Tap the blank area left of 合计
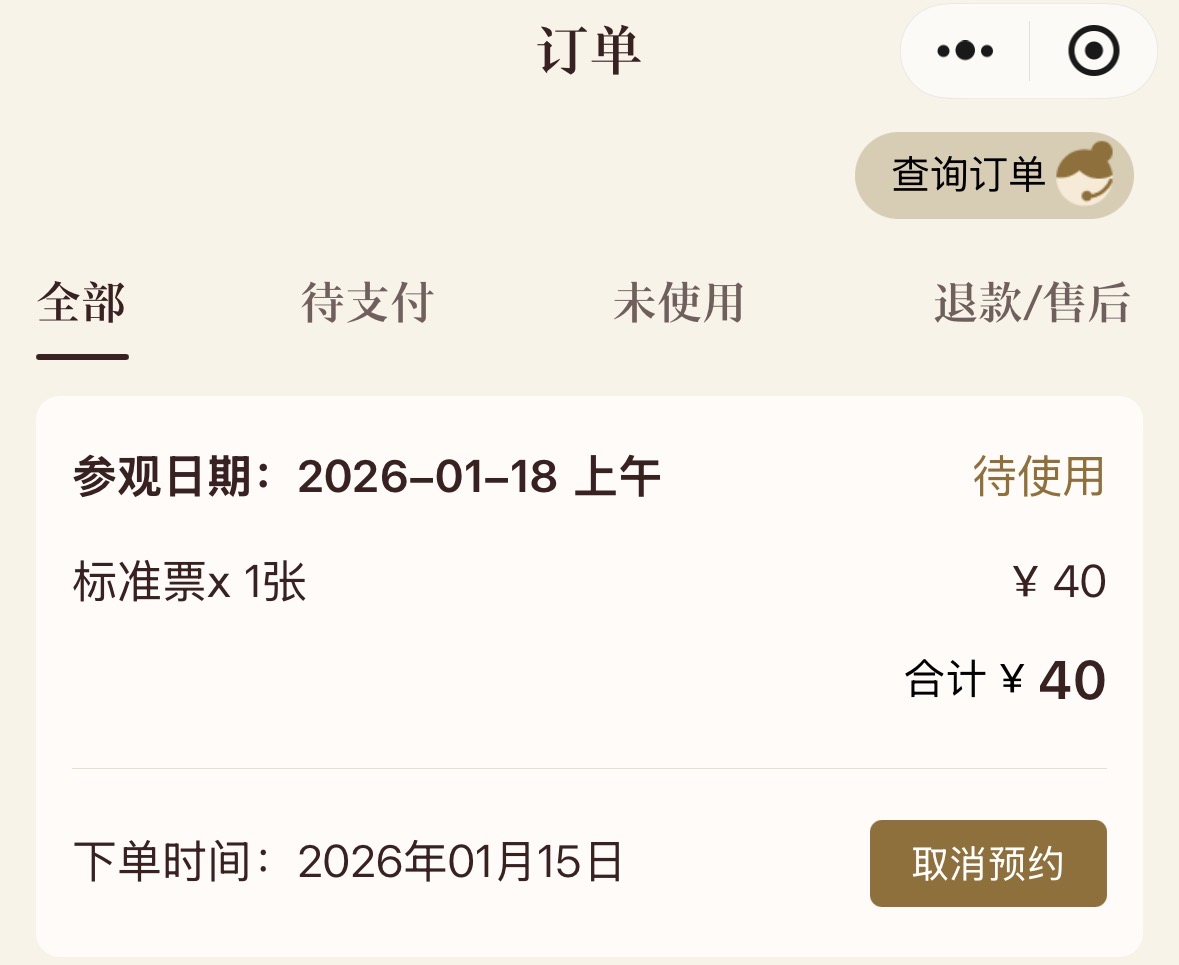1179x965 pixels. click(480, 681)
